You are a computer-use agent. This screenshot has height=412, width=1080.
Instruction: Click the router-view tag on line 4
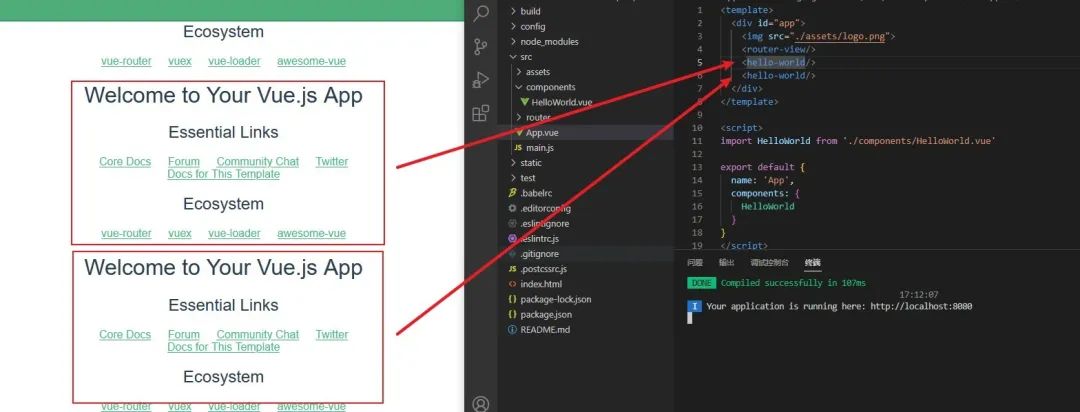pyautogui.click(x=779, y=49)
